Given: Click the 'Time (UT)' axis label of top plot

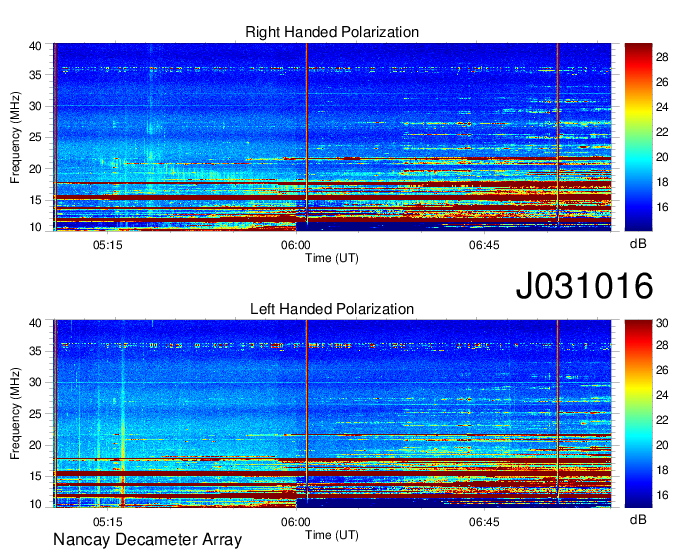Looking at the screenshot, I should [332, 258].
